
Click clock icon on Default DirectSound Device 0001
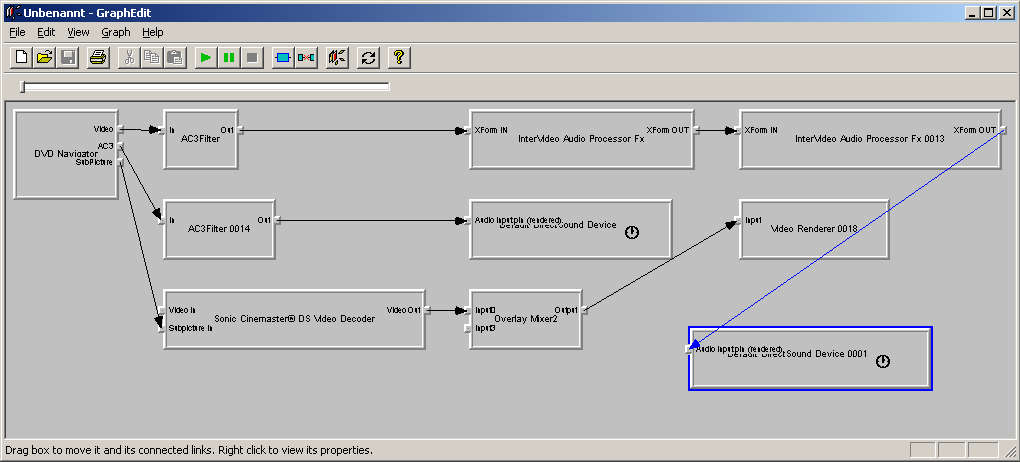[883, 362]
